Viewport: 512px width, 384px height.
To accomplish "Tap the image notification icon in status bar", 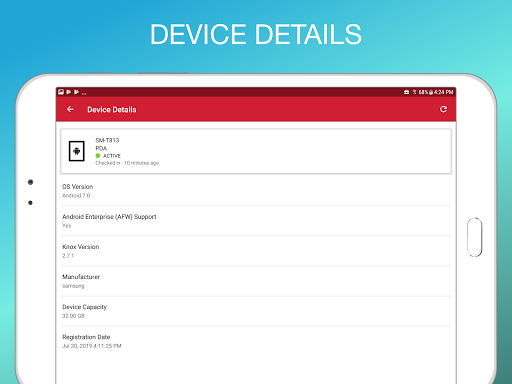I will [61, 92].
